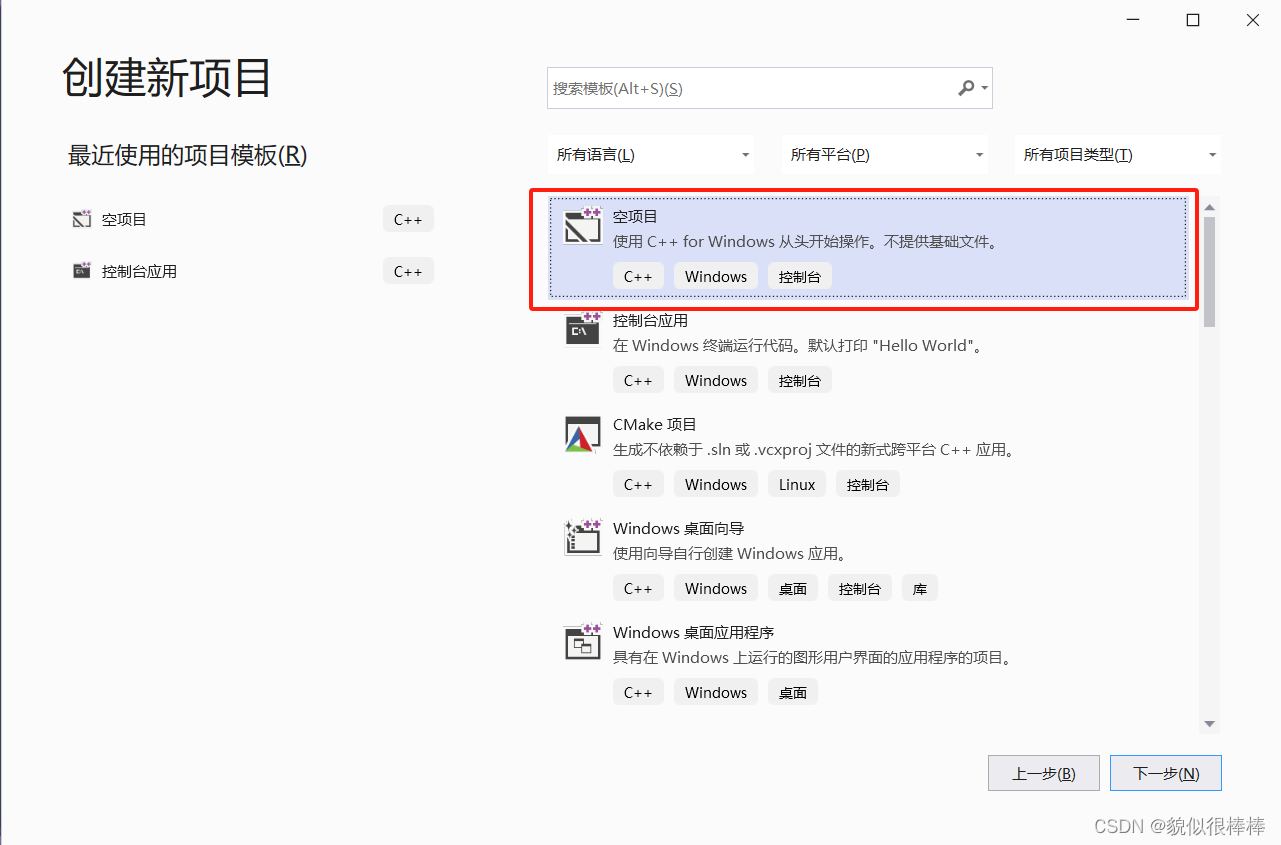
Task: Click the CMake 项目 template icon
Action: pyautogui.click(x=583, y=434)
